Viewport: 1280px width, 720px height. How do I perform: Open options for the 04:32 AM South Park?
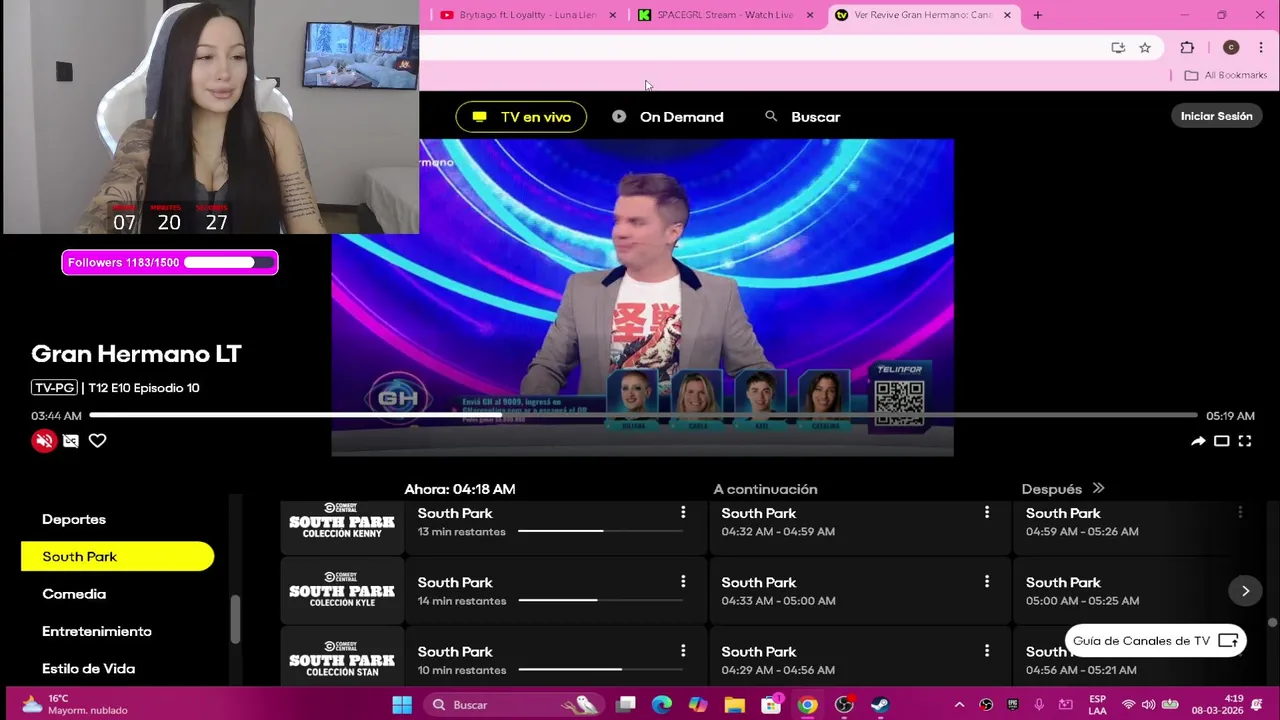(987, 513)
